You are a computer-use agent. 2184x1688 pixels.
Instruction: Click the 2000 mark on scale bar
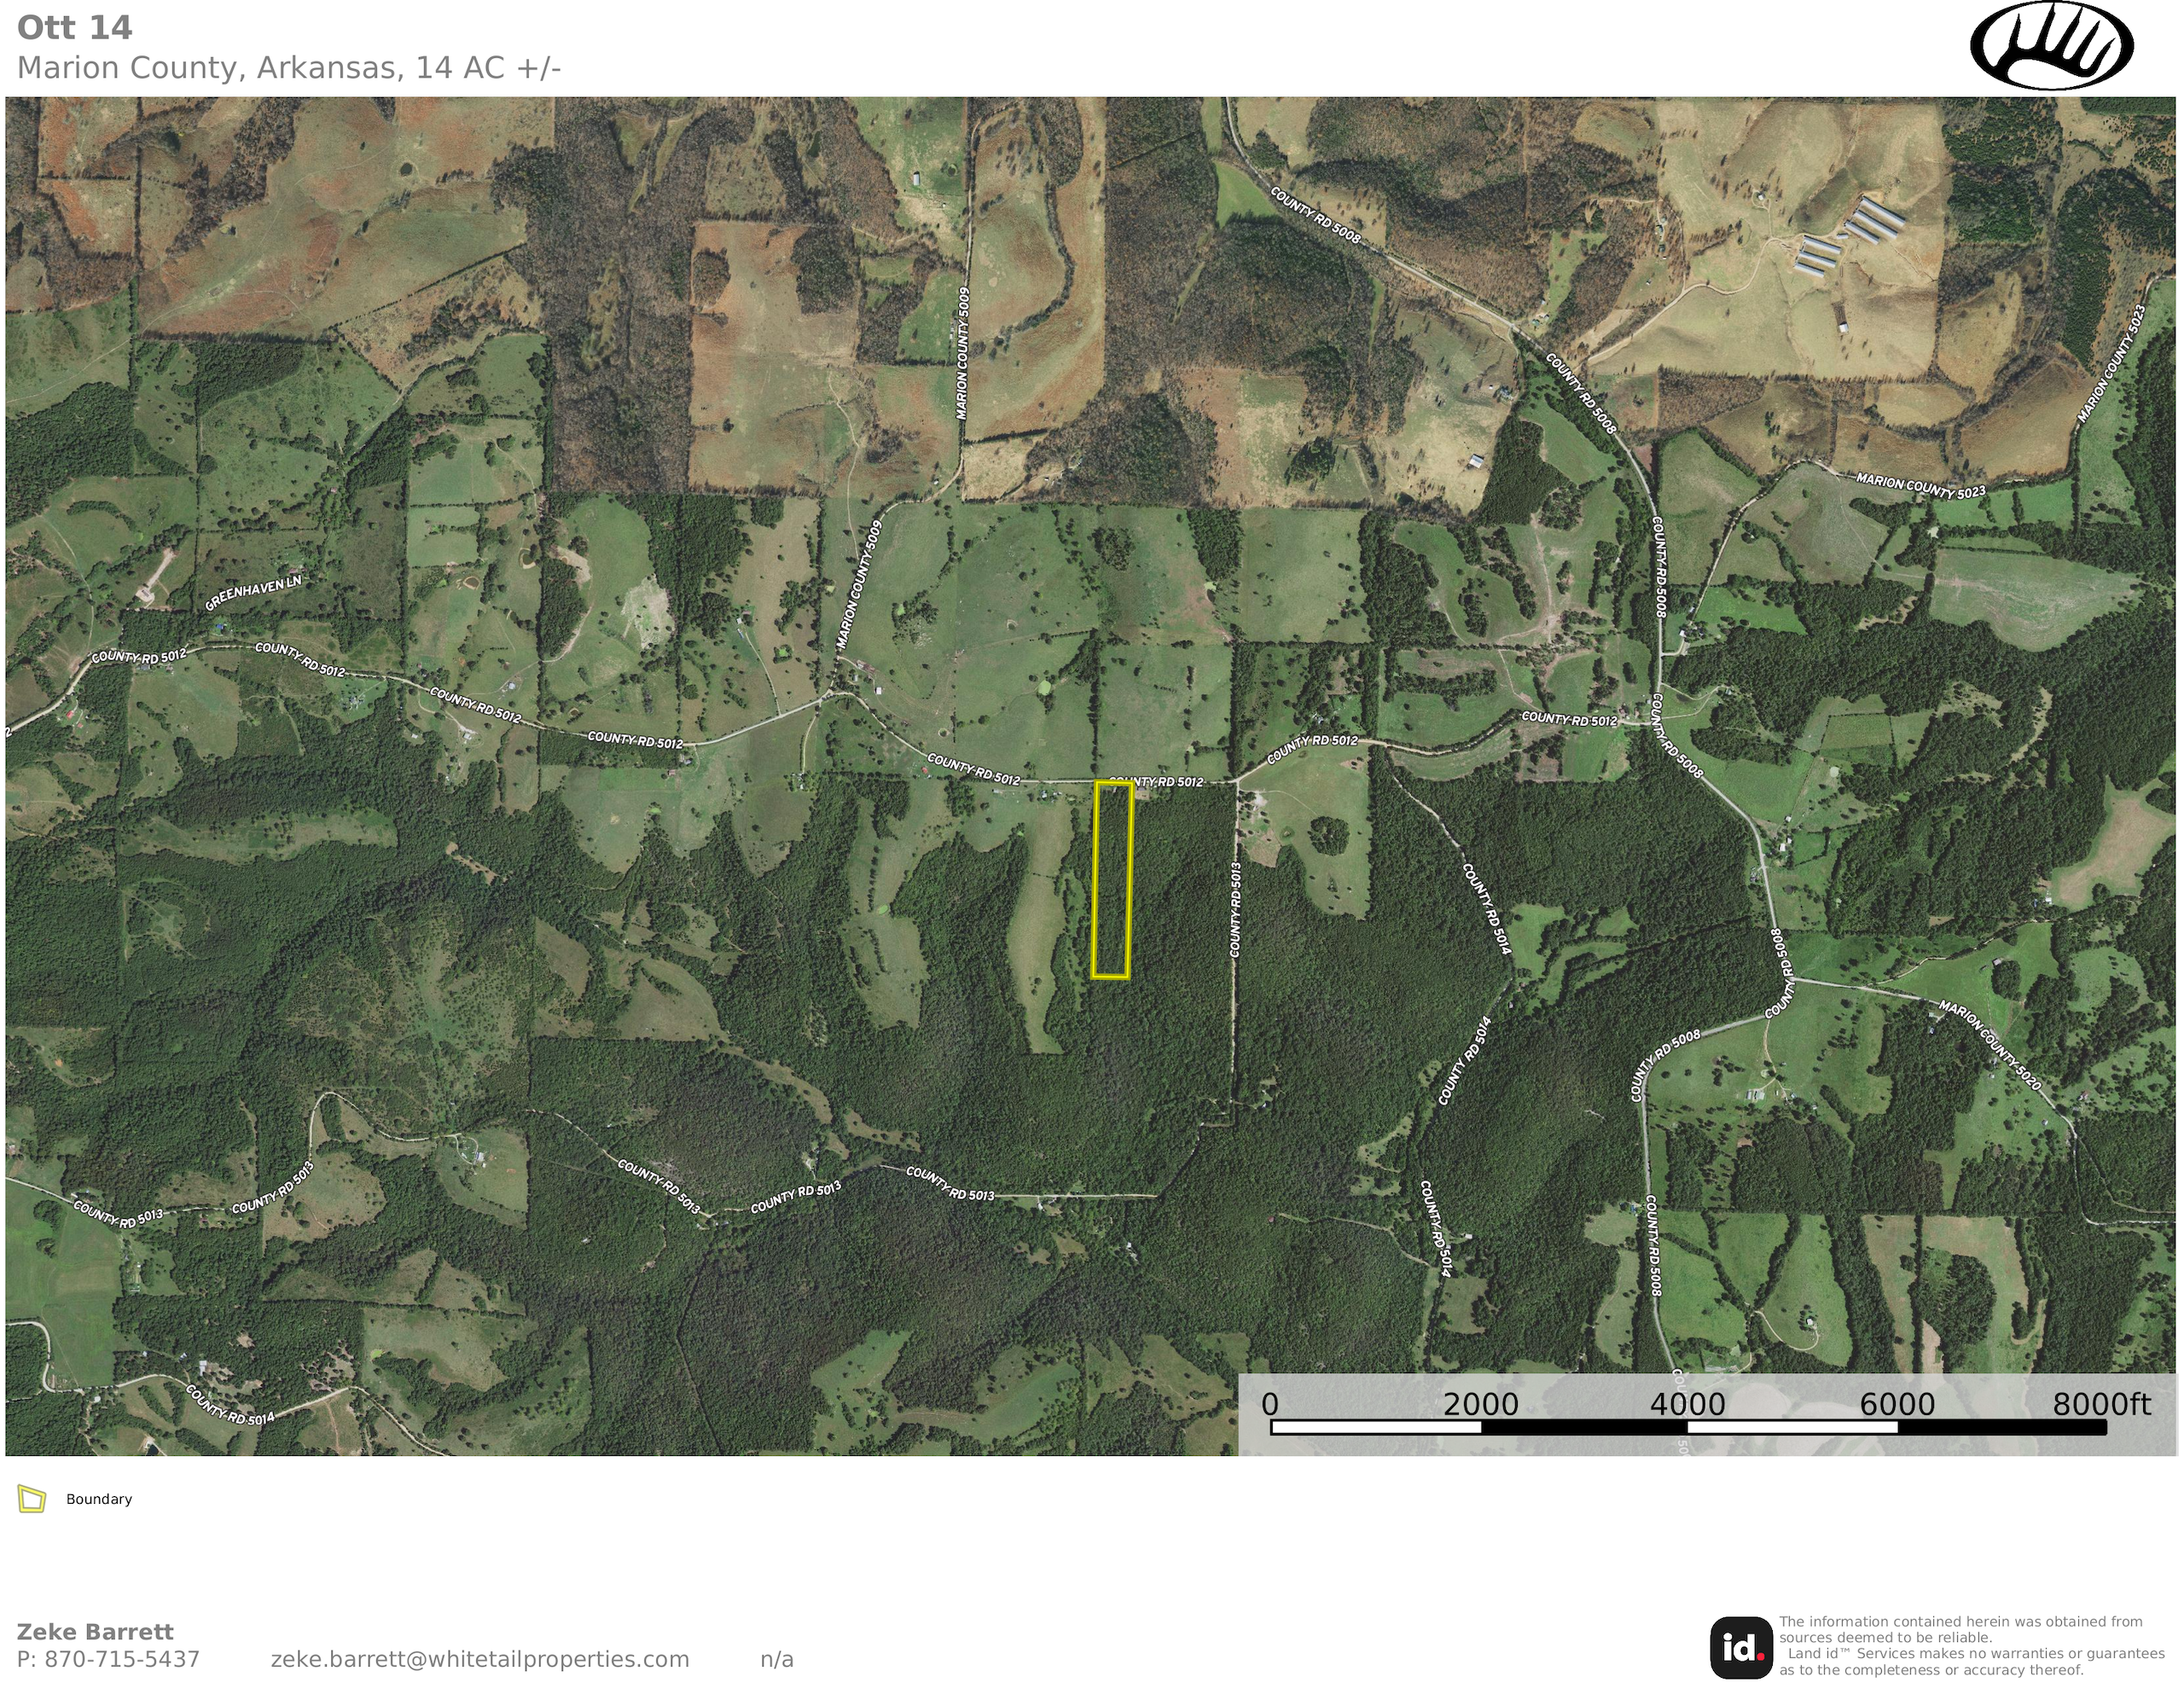point(1480,1405)
